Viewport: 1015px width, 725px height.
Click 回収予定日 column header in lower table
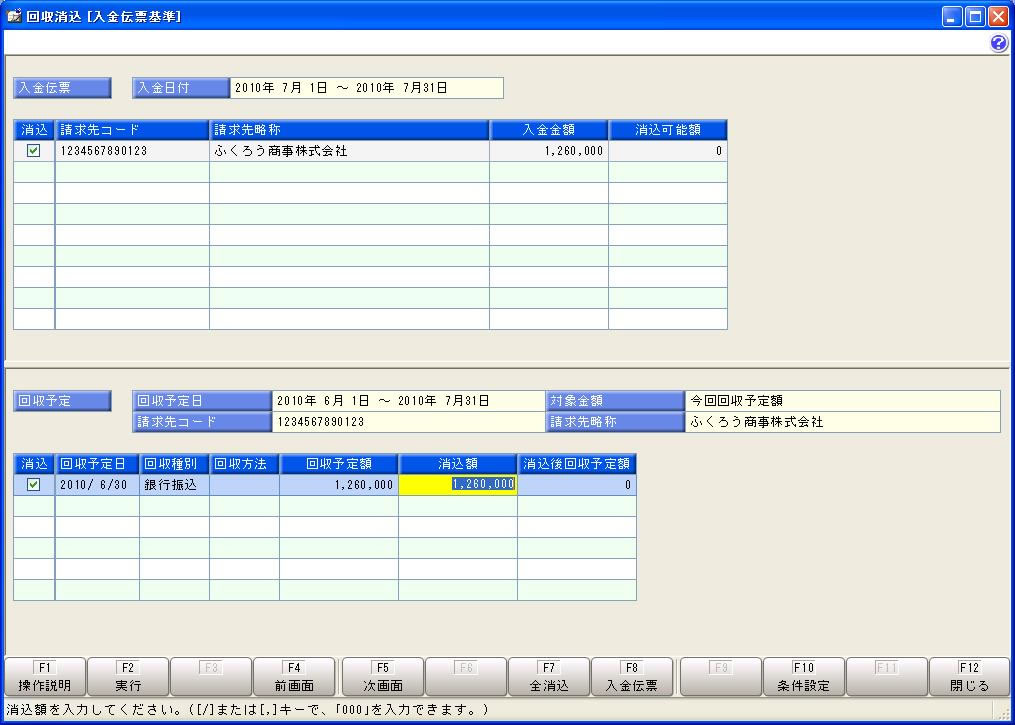97,464
